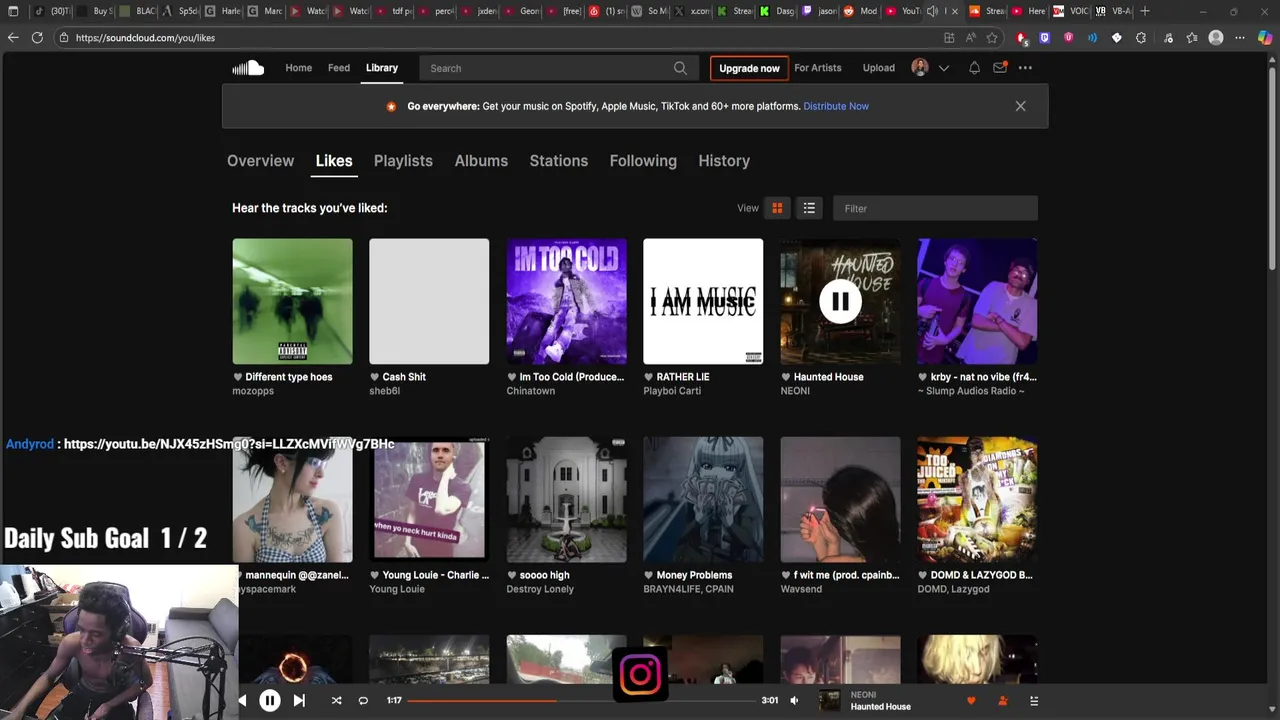Click the Upload link

tap(879, 68)
